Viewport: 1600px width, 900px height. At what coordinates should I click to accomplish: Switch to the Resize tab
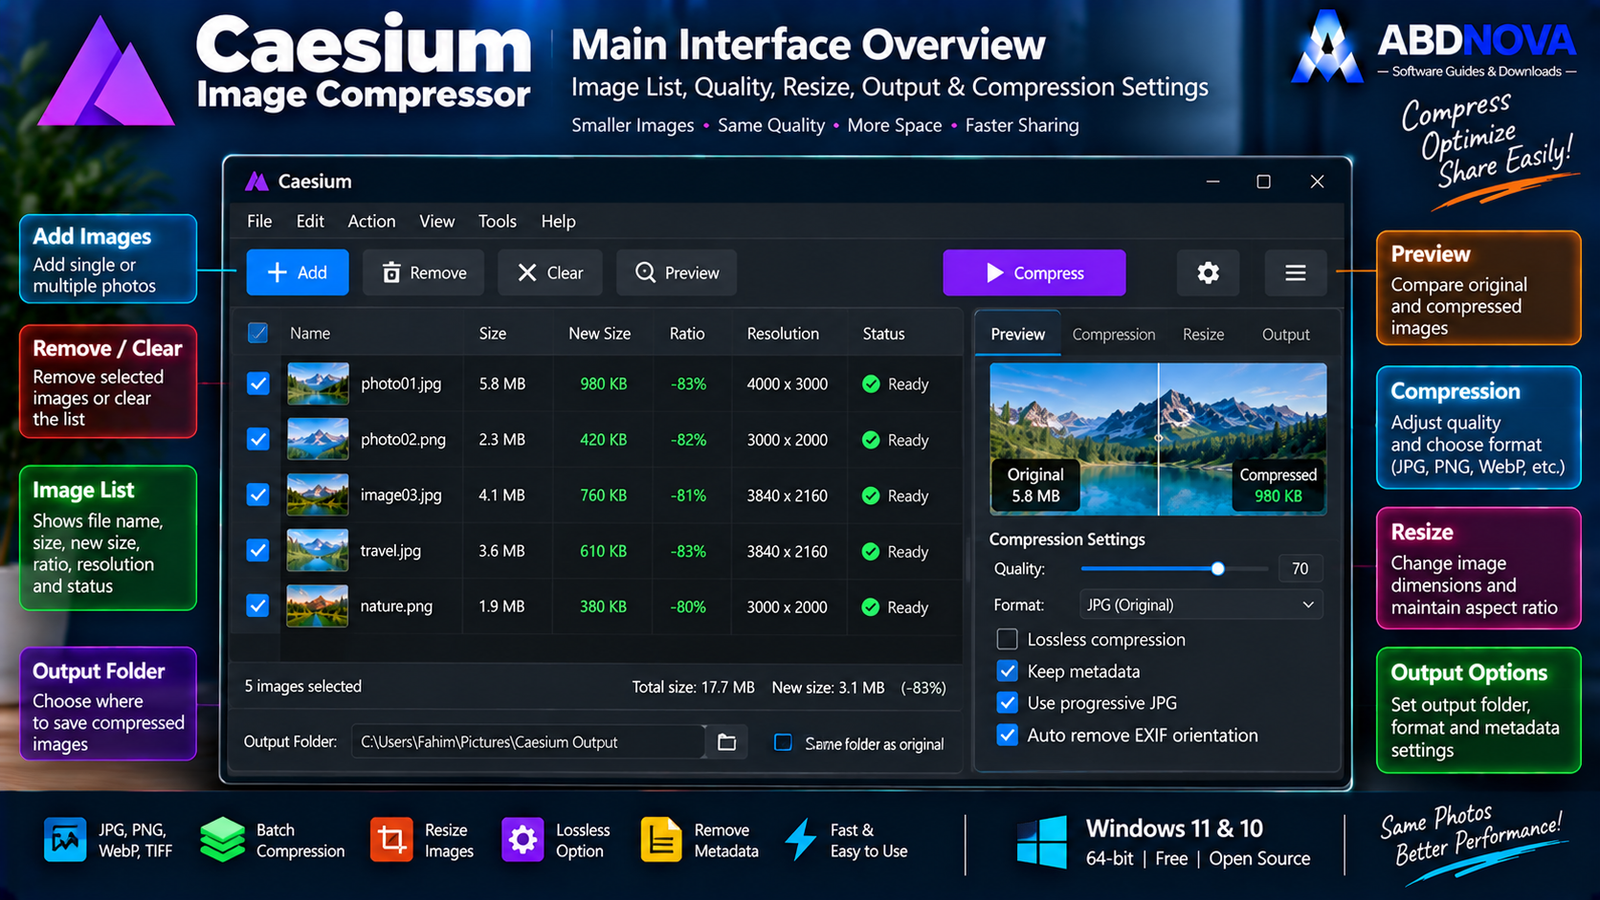[1203, 335]
